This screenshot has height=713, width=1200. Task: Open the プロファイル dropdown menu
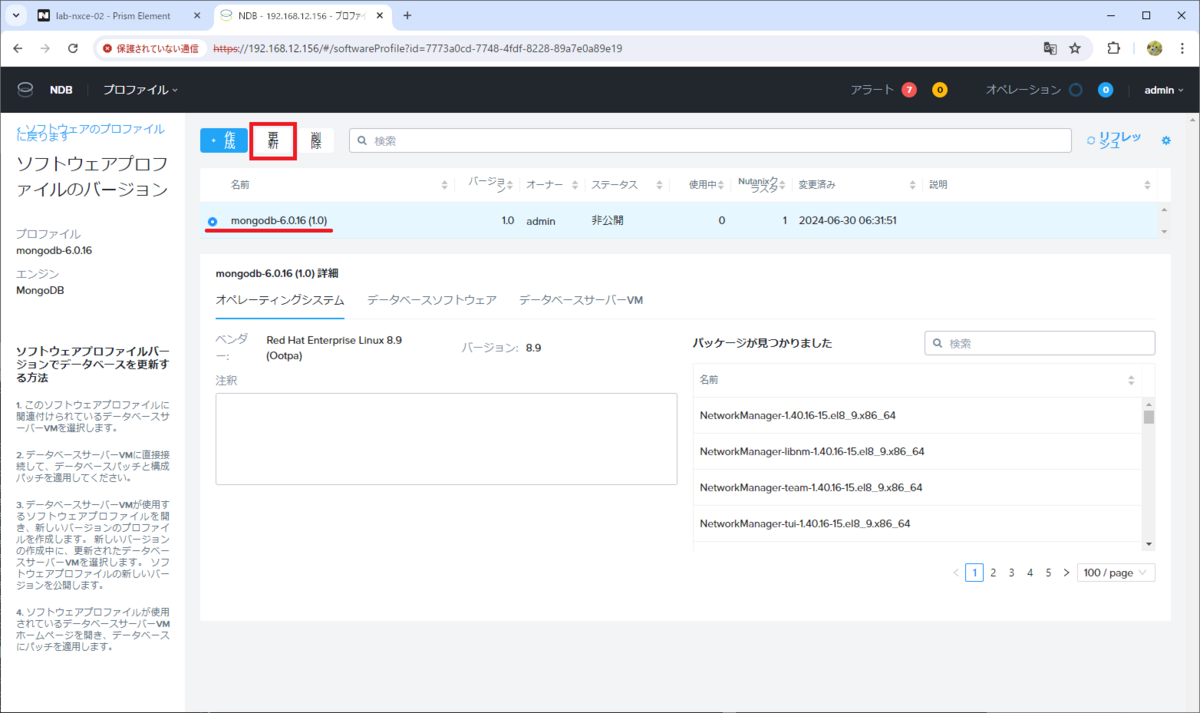click(x=140, y=90)
